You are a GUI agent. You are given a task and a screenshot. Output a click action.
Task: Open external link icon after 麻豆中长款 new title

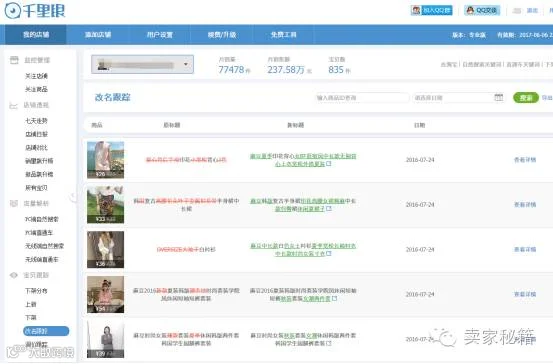[329, 254]
